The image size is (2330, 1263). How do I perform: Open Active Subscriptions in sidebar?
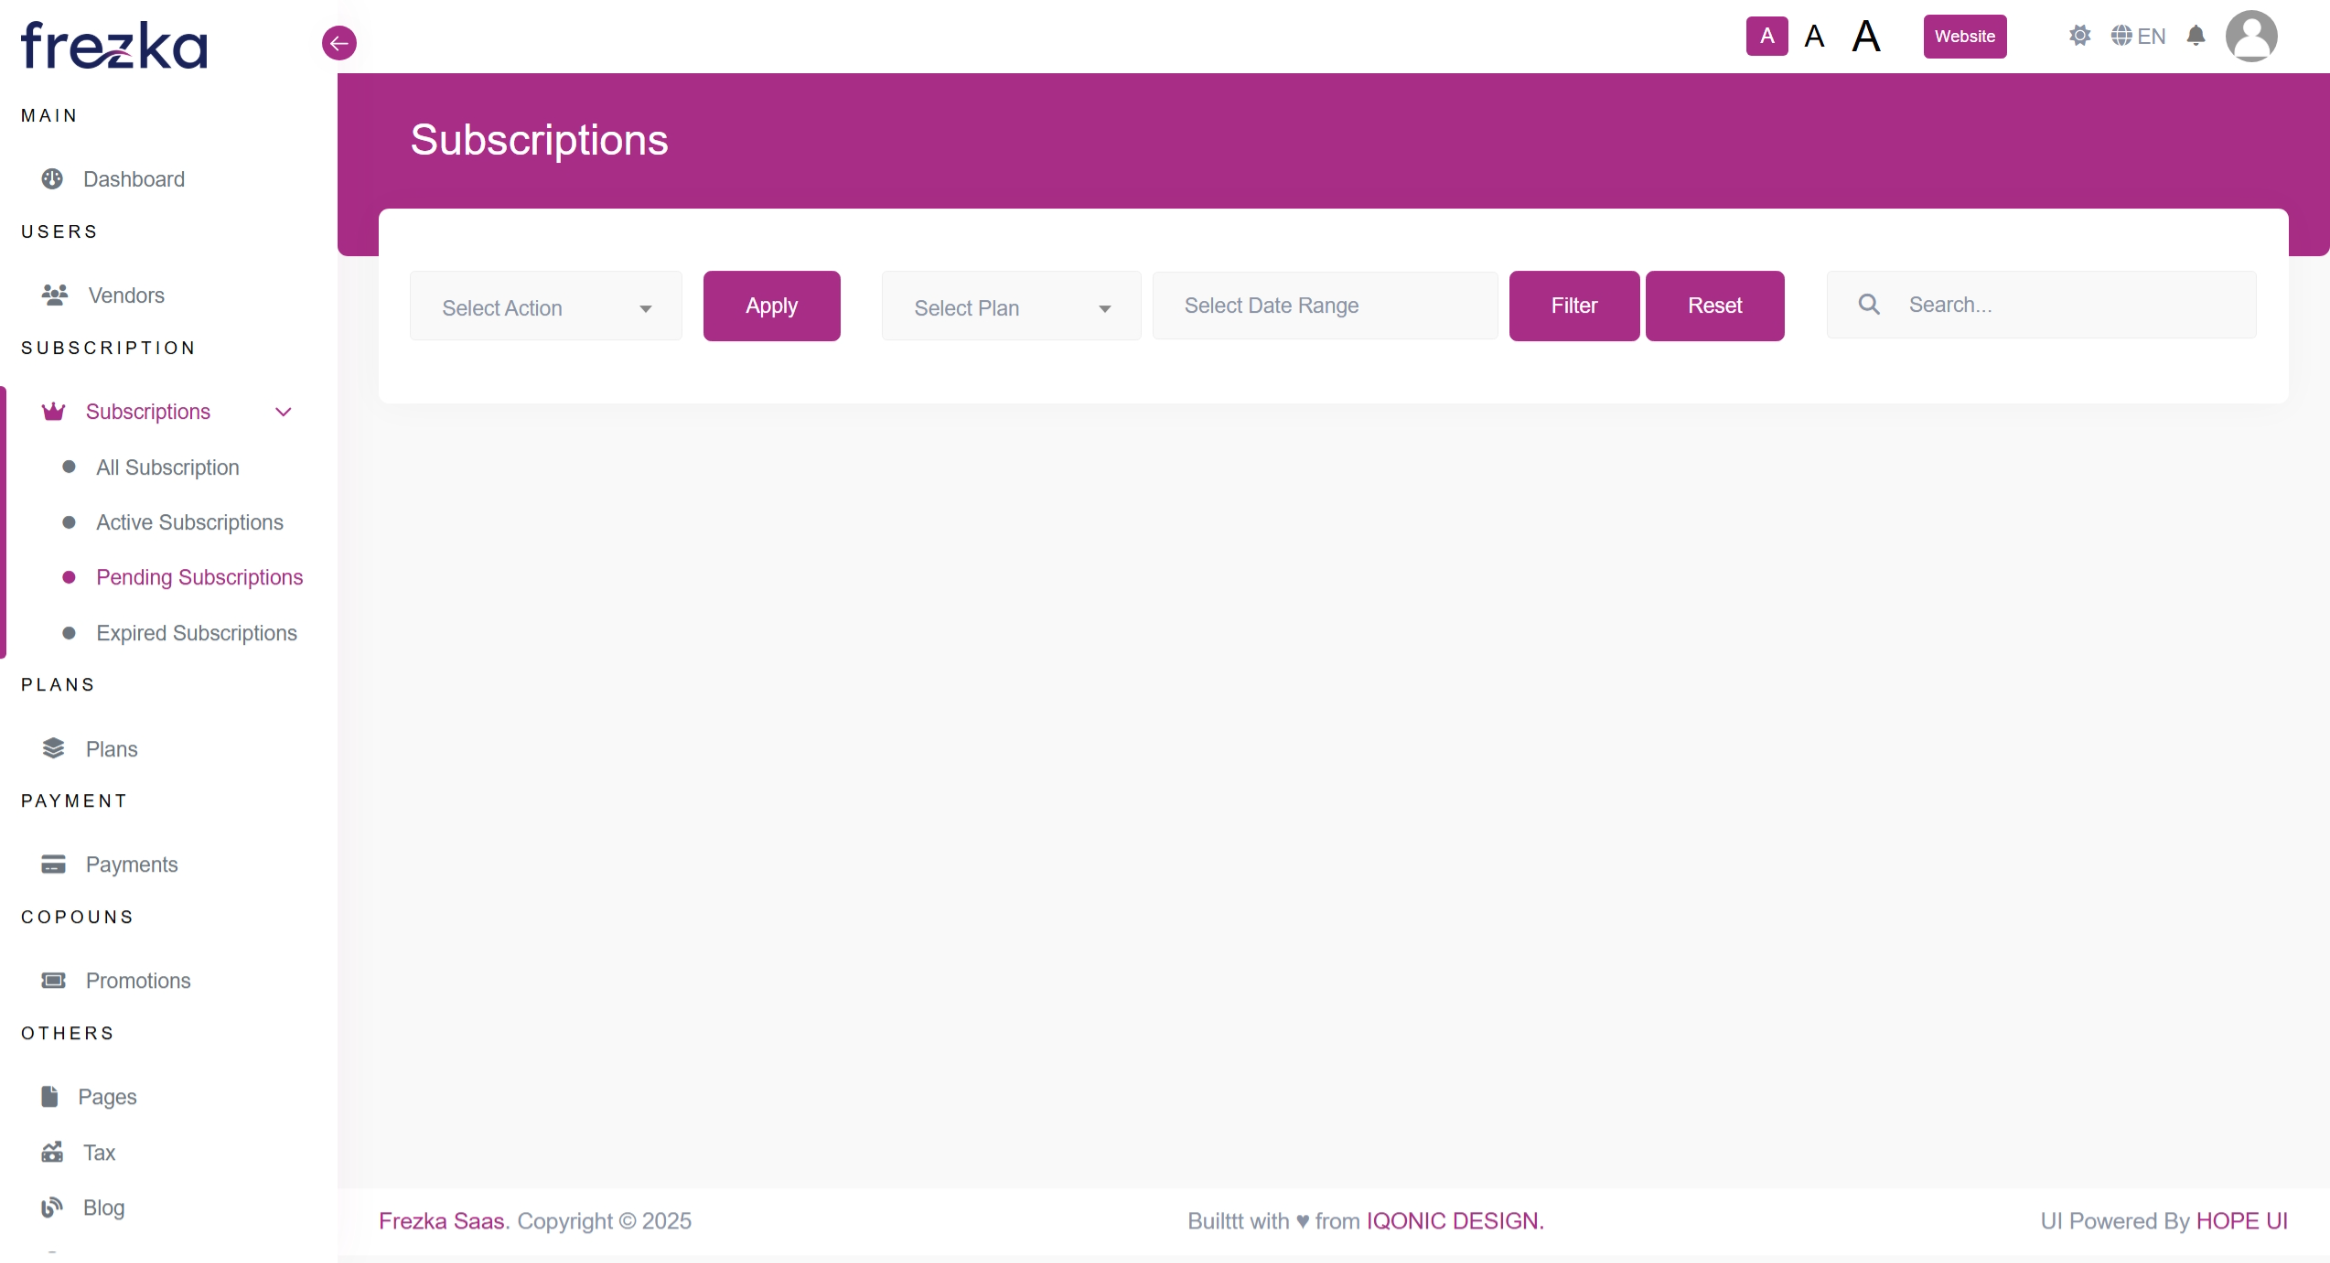tap(189, 522)
